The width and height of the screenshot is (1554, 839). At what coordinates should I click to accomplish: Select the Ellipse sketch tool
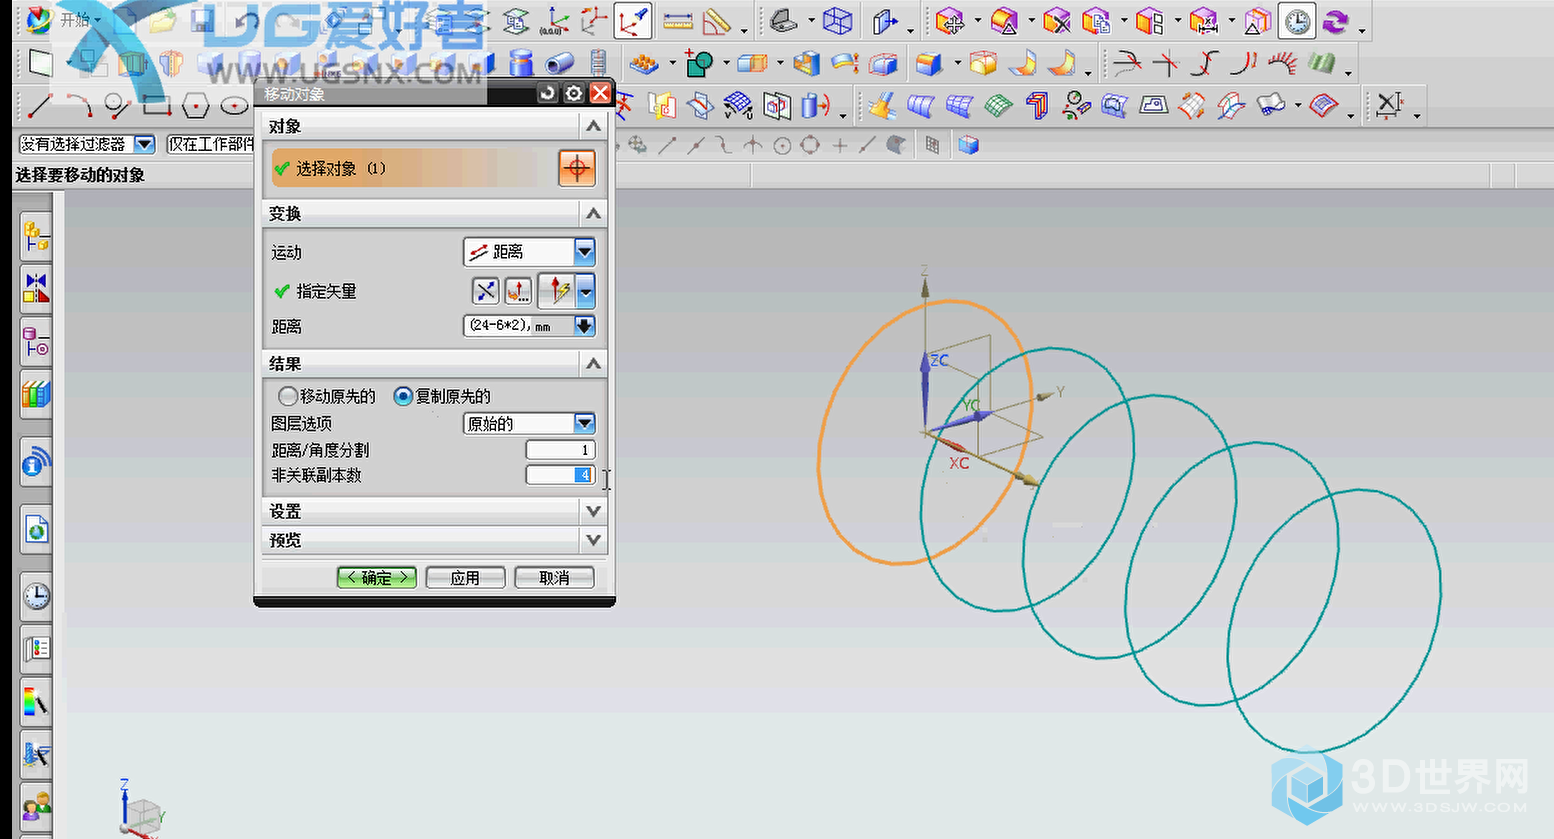coord(234,105)
